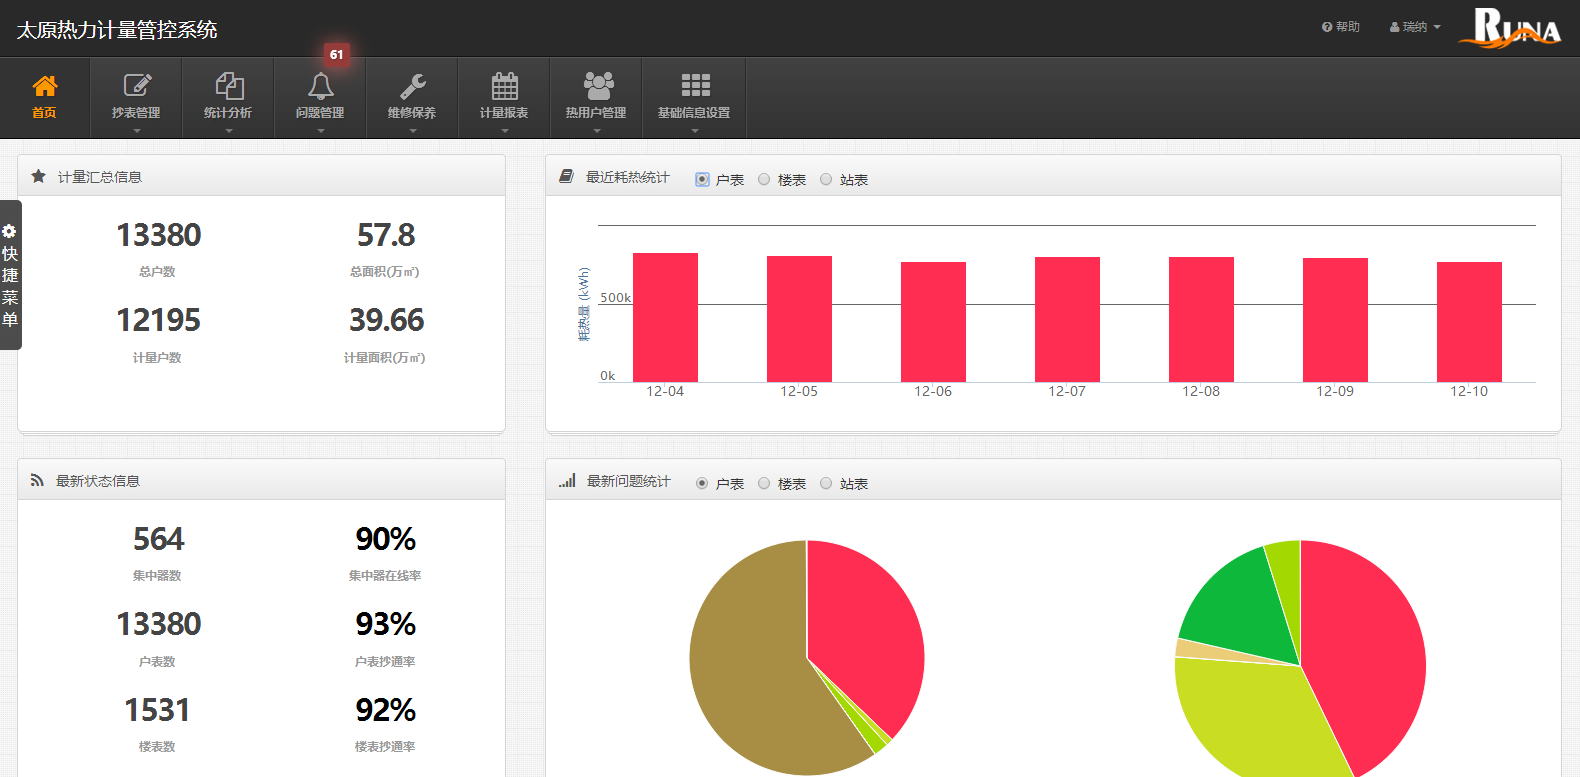
Task: Click the signal-bars icon beside 最新问题统计
Action: 567,481
